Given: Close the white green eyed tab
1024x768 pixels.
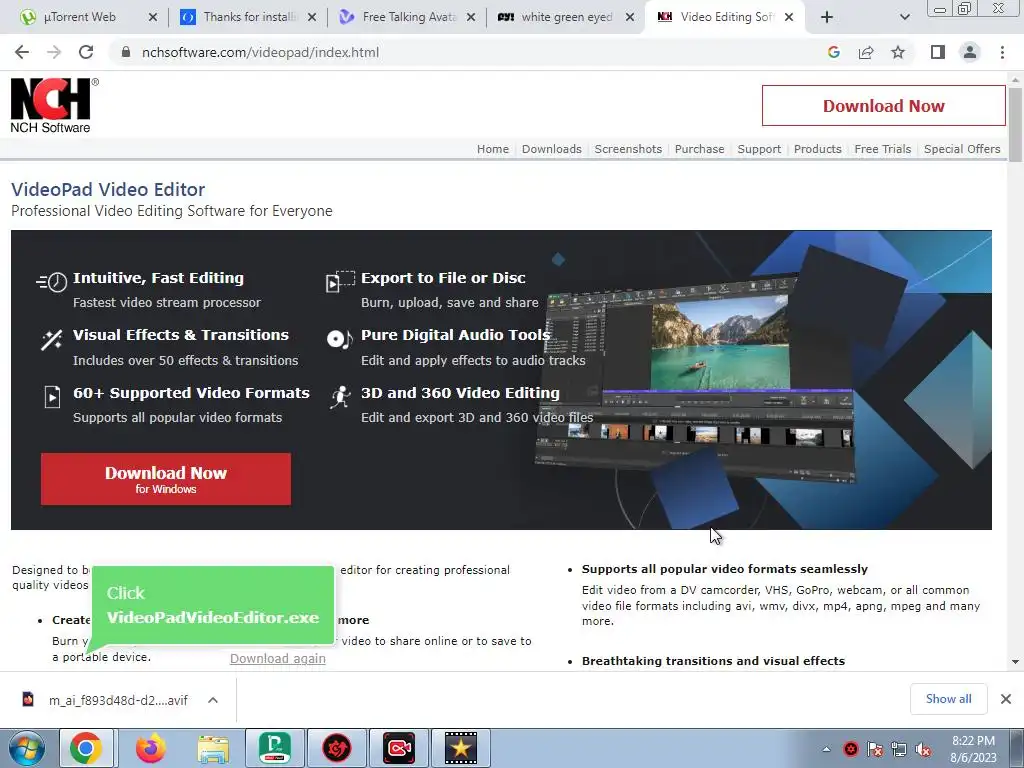Looking at the screenshot, I should pyautogui.click(x=630, y=17).
